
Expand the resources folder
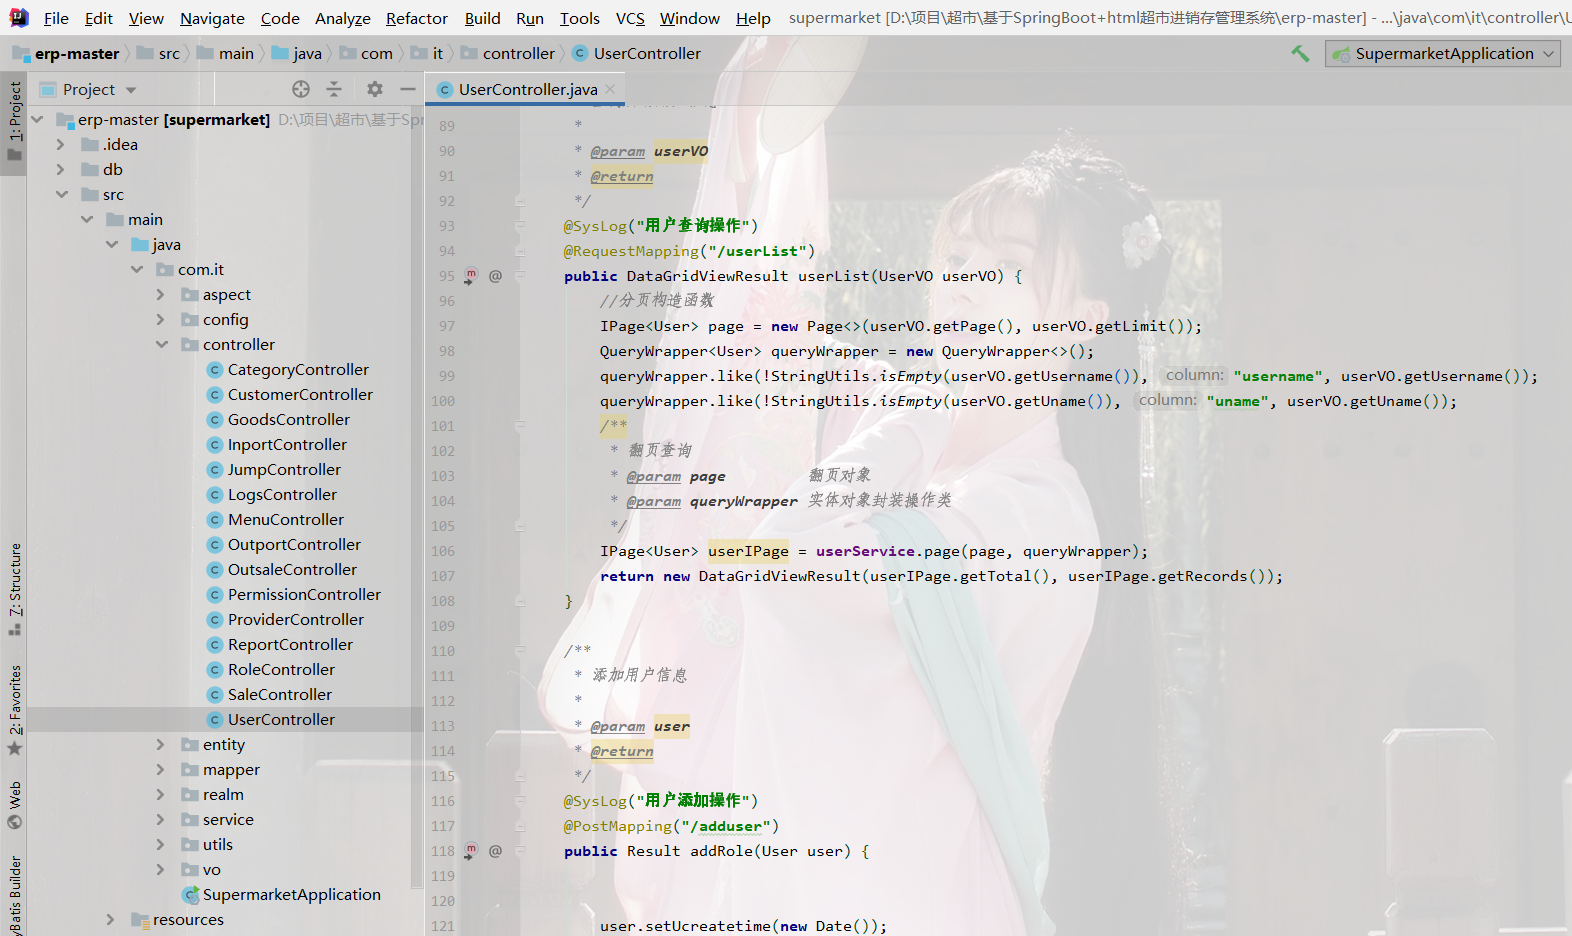coord(111,919)
